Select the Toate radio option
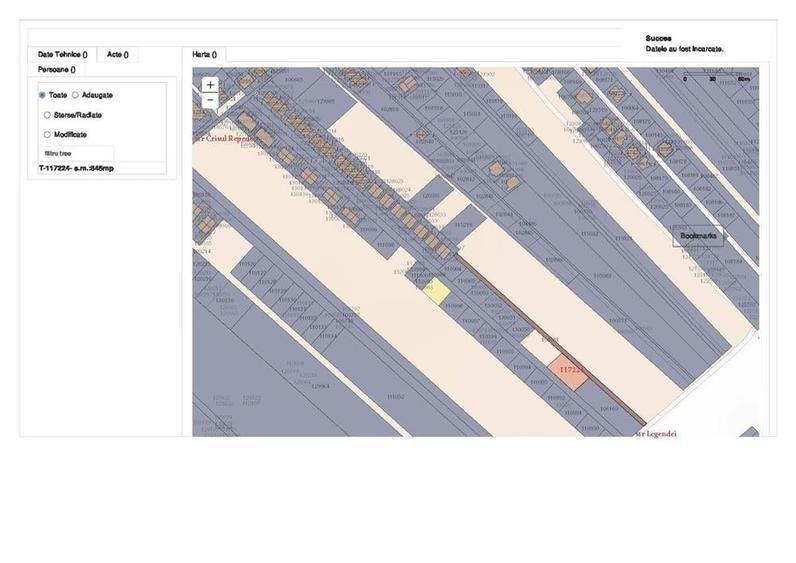Screen dimensions: 796x563 42,95
